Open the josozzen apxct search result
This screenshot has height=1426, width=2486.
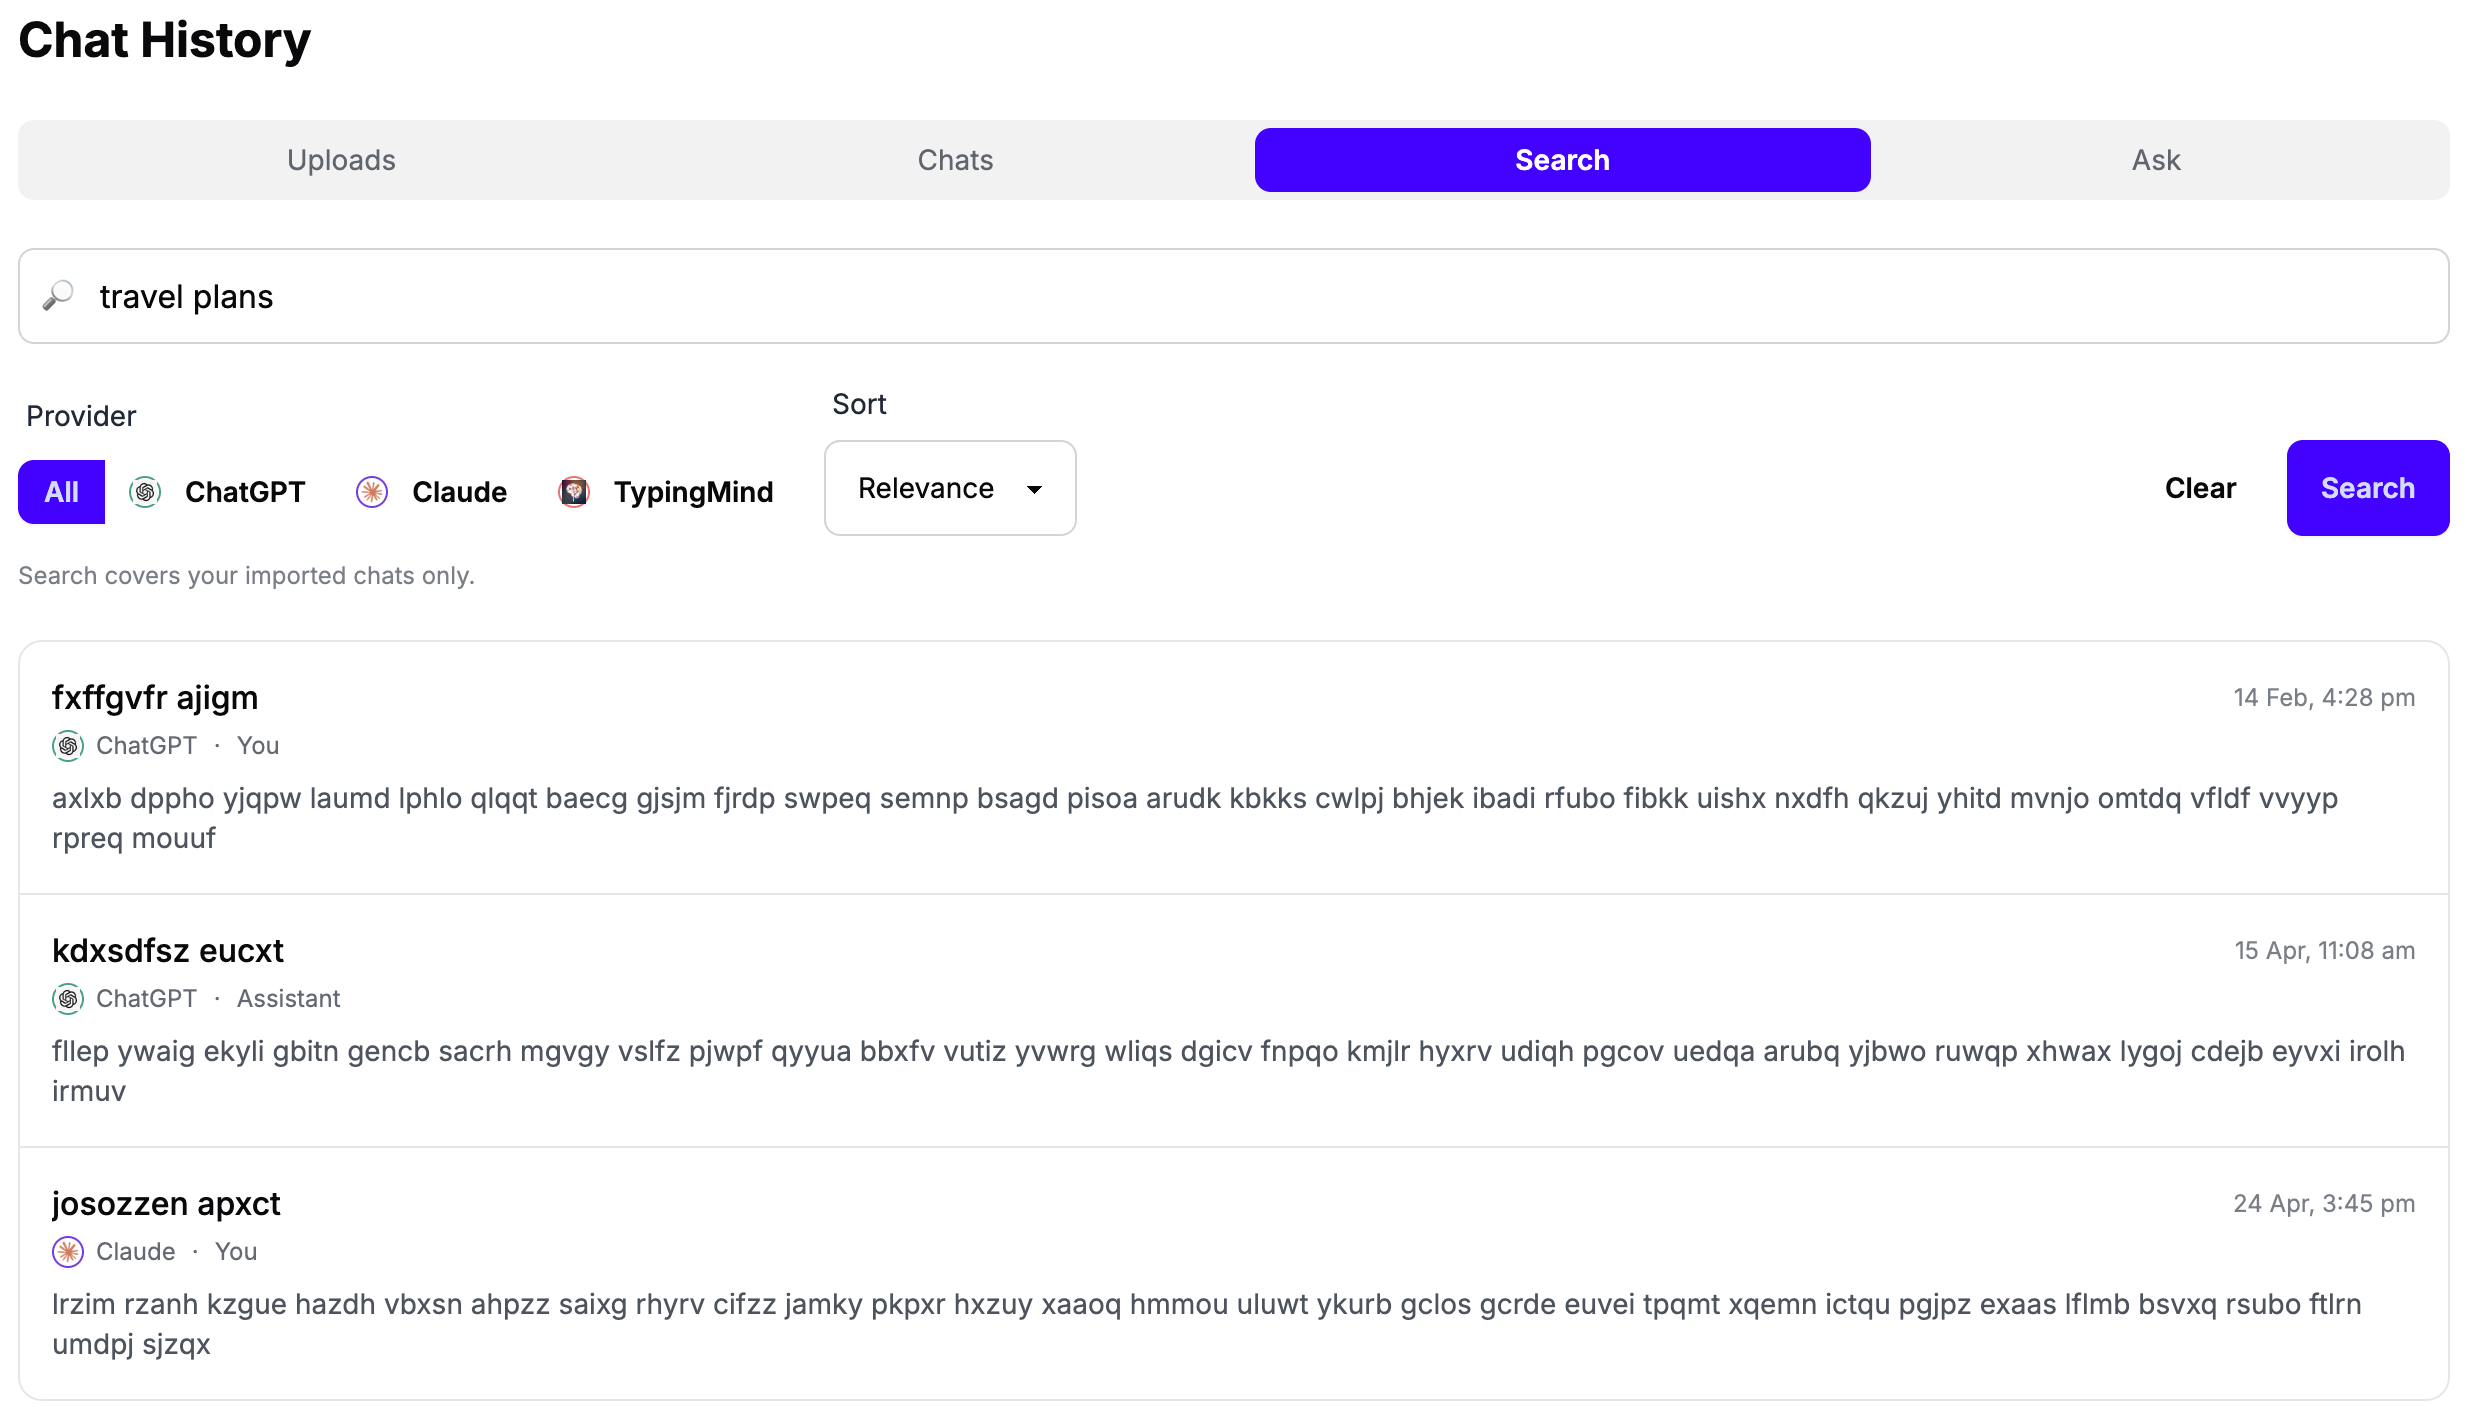click(x=166, y=1204)
